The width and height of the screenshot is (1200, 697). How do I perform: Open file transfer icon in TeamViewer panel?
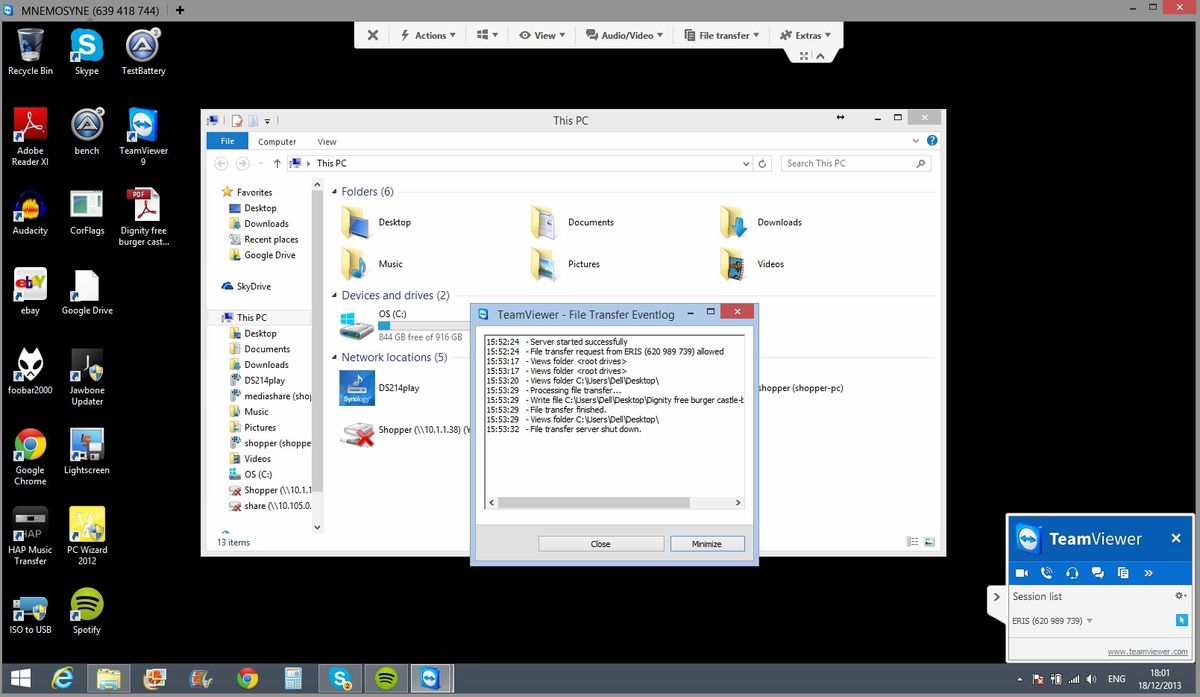tap(1122, 573)
